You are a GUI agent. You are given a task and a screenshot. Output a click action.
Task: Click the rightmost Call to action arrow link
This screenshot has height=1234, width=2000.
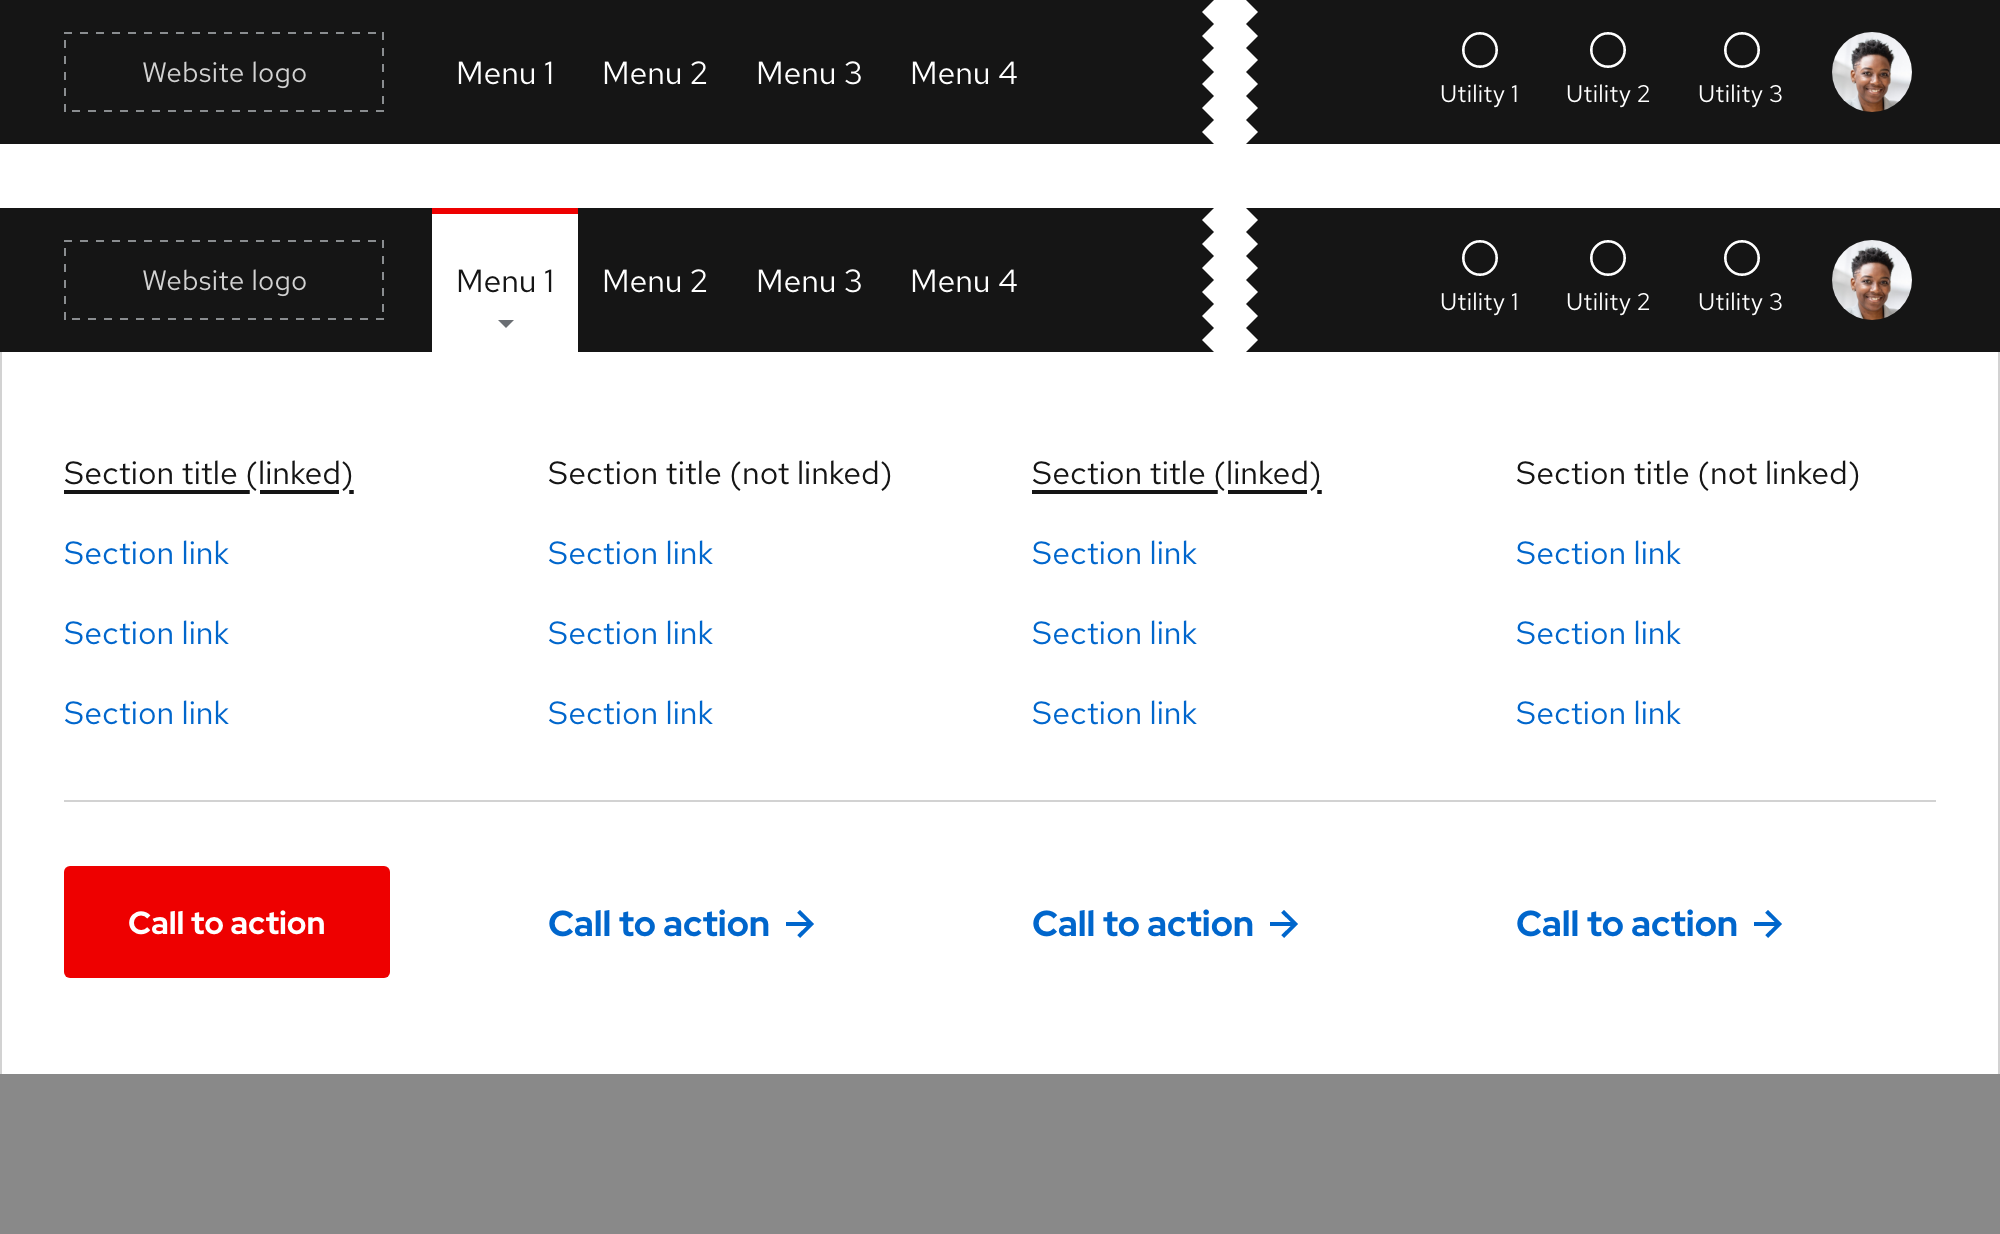click(x=1649, y=923)
